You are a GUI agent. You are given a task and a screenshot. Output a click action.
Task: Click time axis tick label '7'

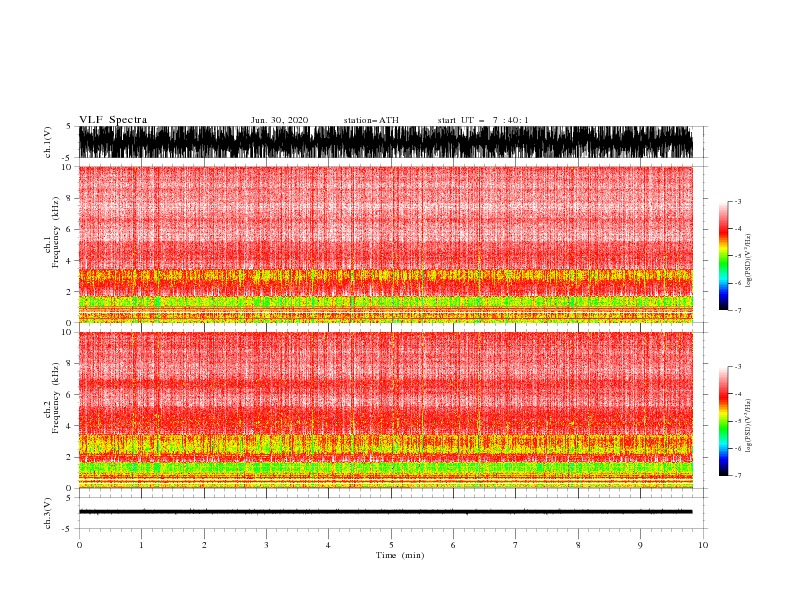point(516,545)
